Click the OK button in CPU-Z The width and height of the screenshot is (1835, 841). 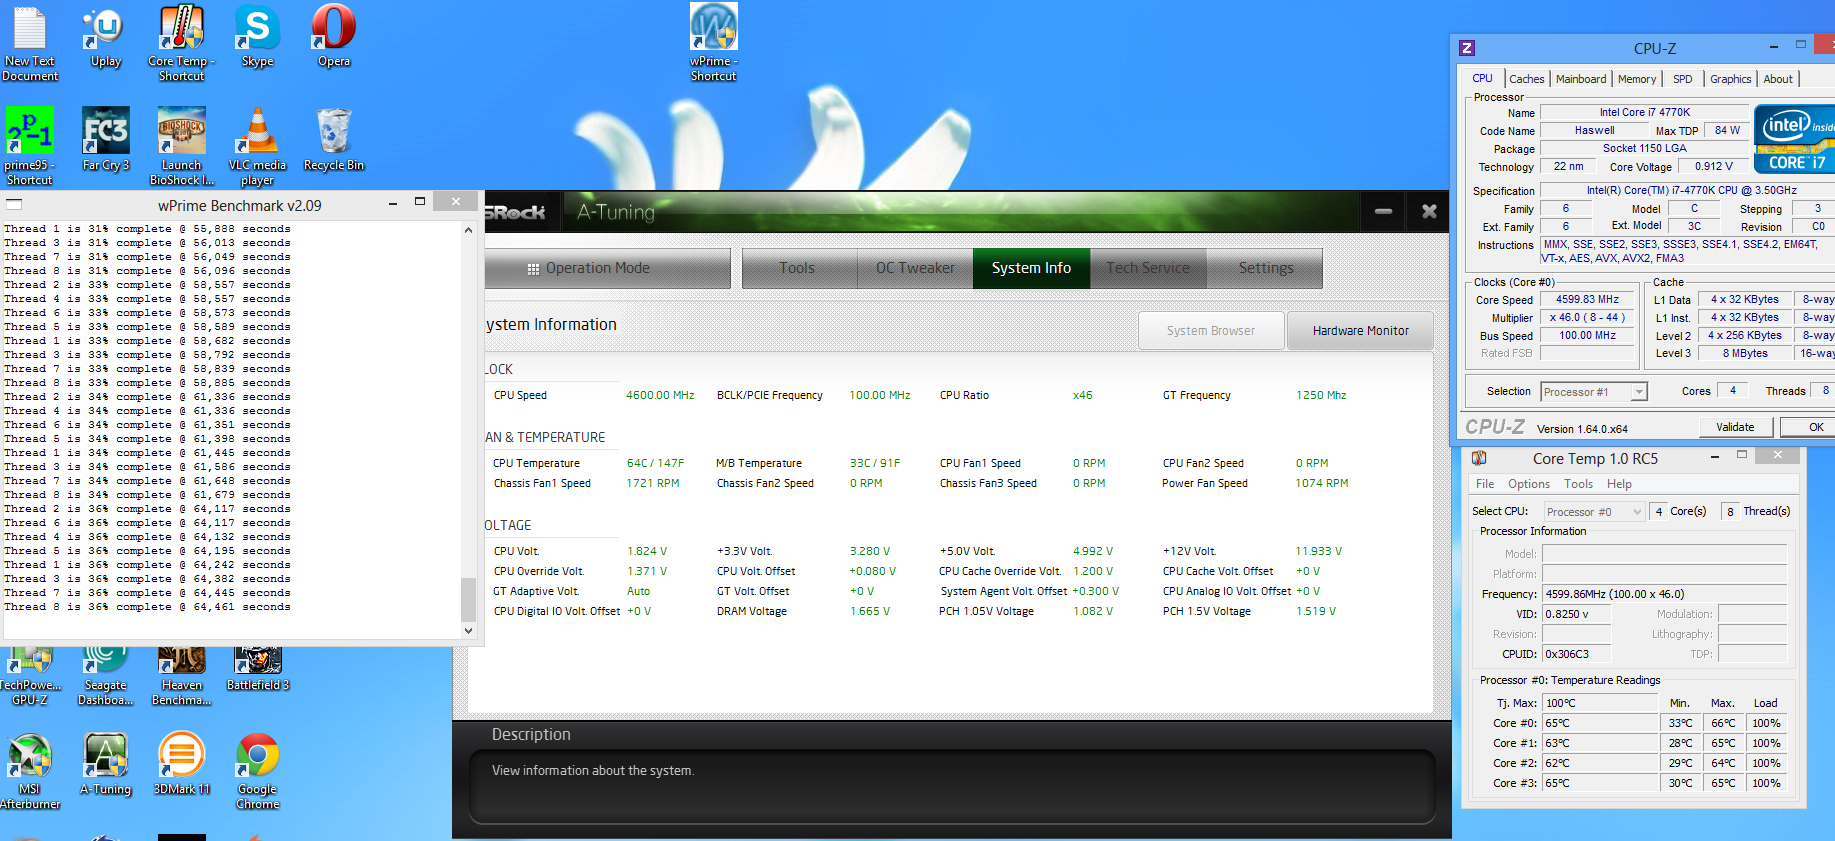tap(1807, 427)
